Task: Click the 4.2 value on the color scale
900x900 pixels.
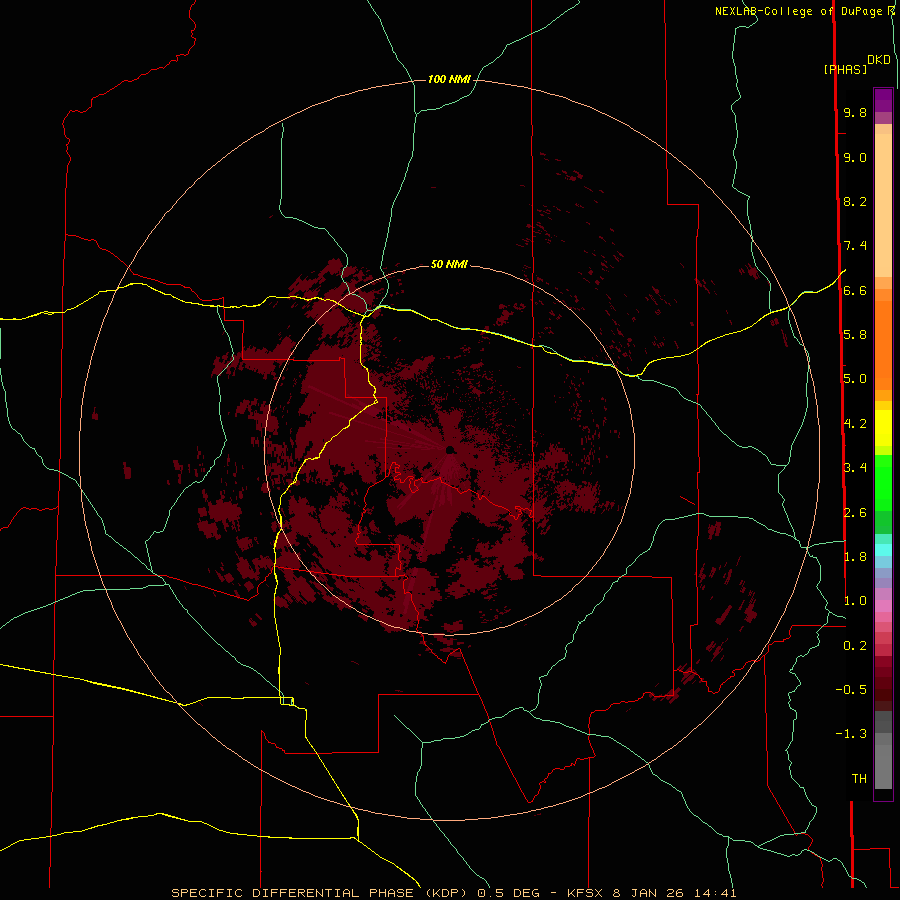Action: point(855,424)
